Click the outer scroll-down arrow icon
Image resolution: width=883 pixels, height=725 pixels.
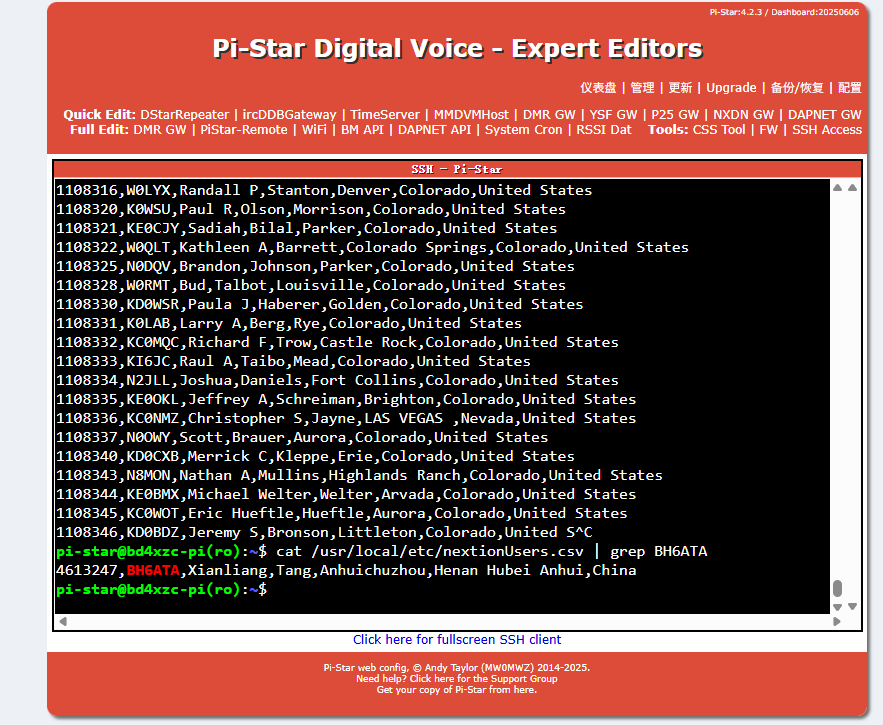[x=853, y=607]
